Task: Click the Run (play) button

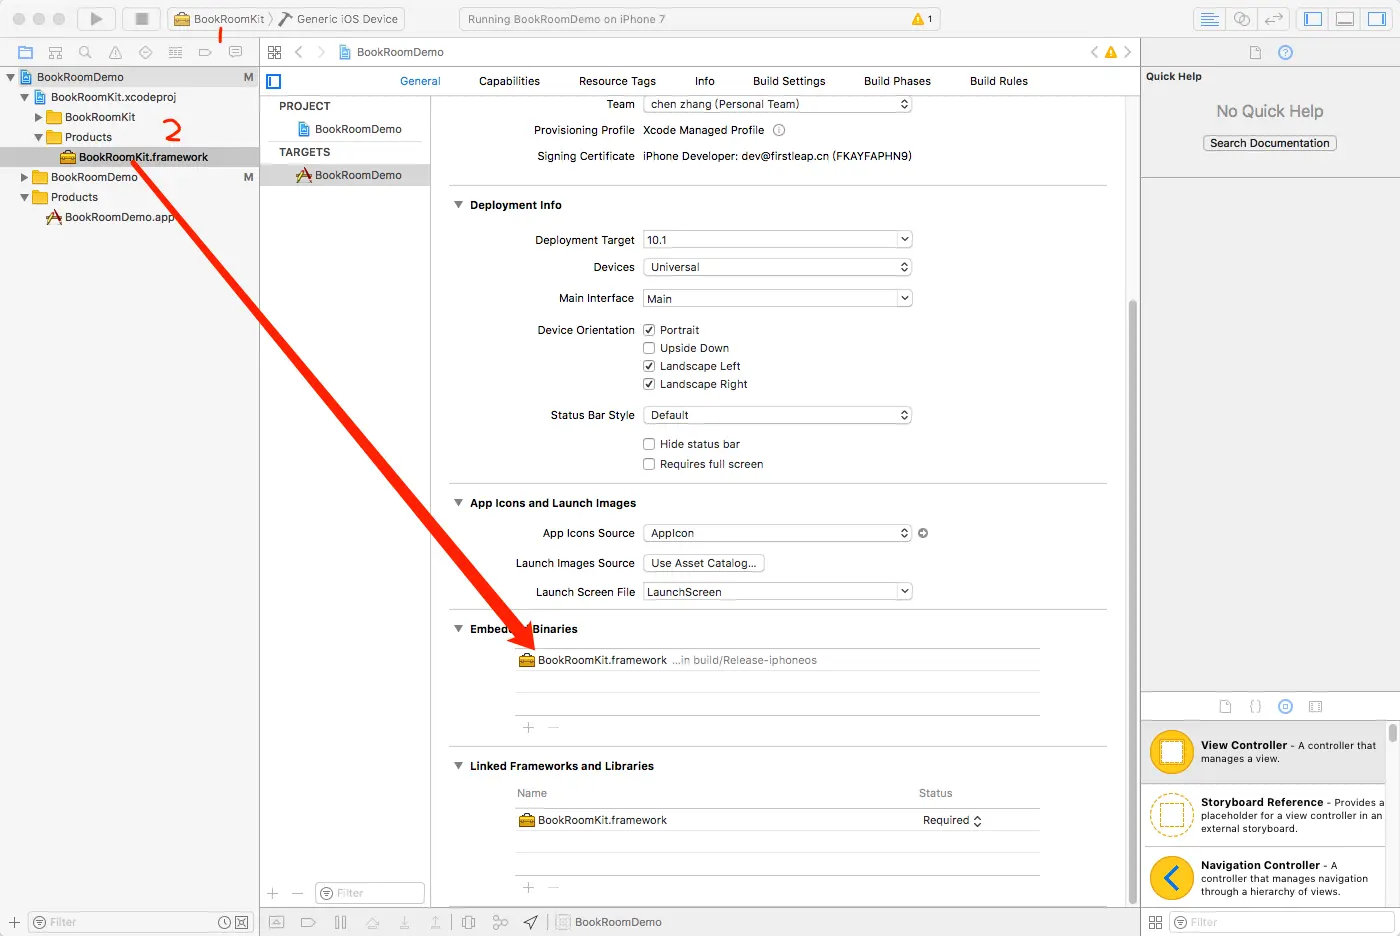Action: [96, 19]
